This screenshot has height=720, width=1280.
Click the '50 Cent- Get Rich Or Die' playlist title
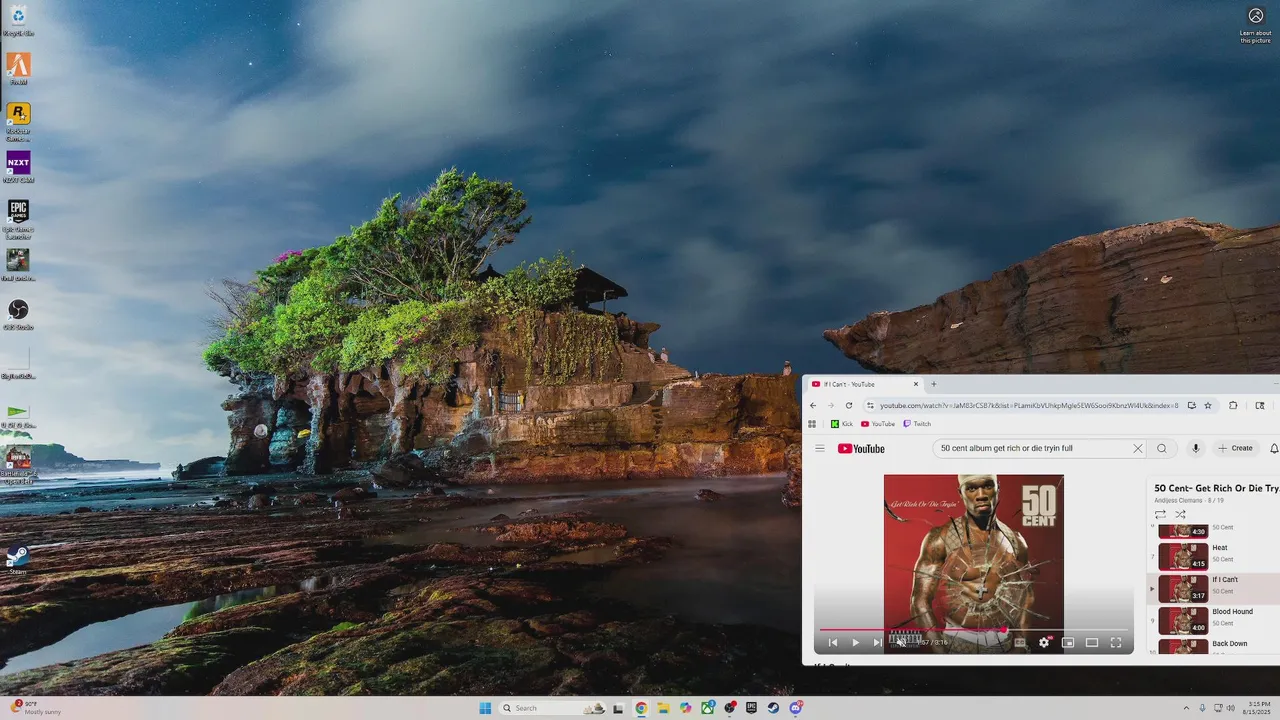[1217, 488]
